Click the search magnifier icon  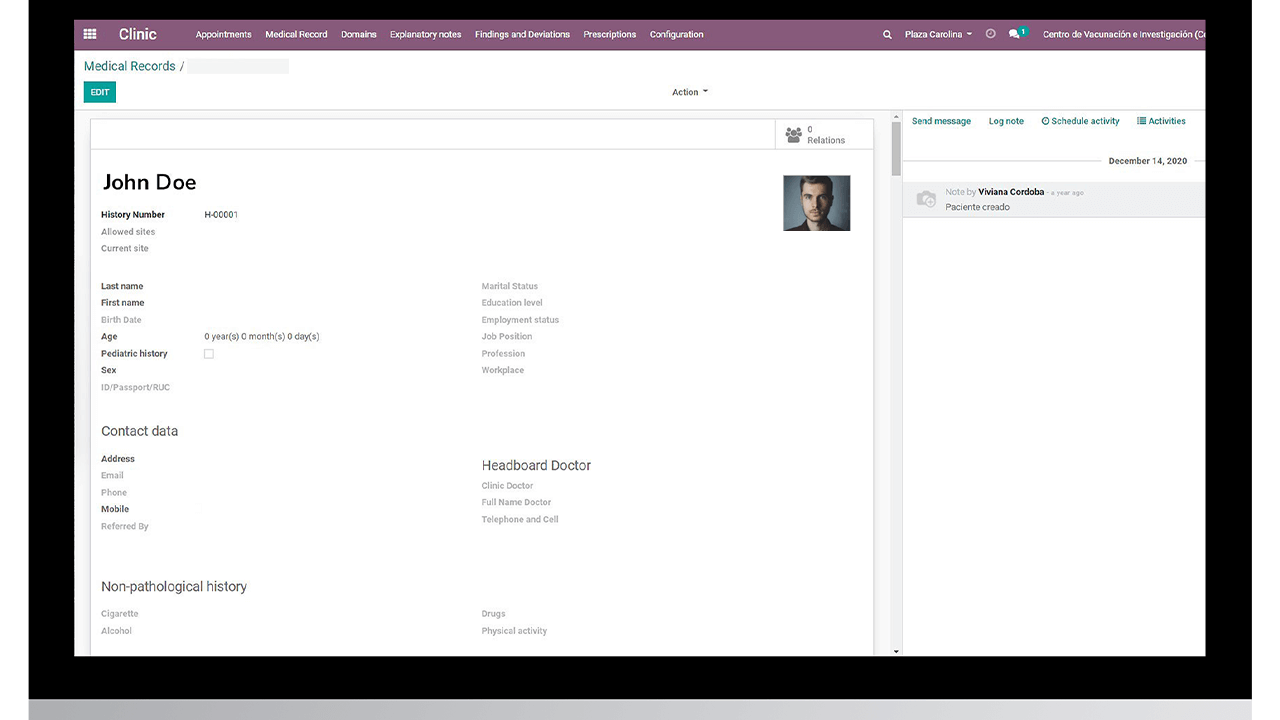pos(887,34)
